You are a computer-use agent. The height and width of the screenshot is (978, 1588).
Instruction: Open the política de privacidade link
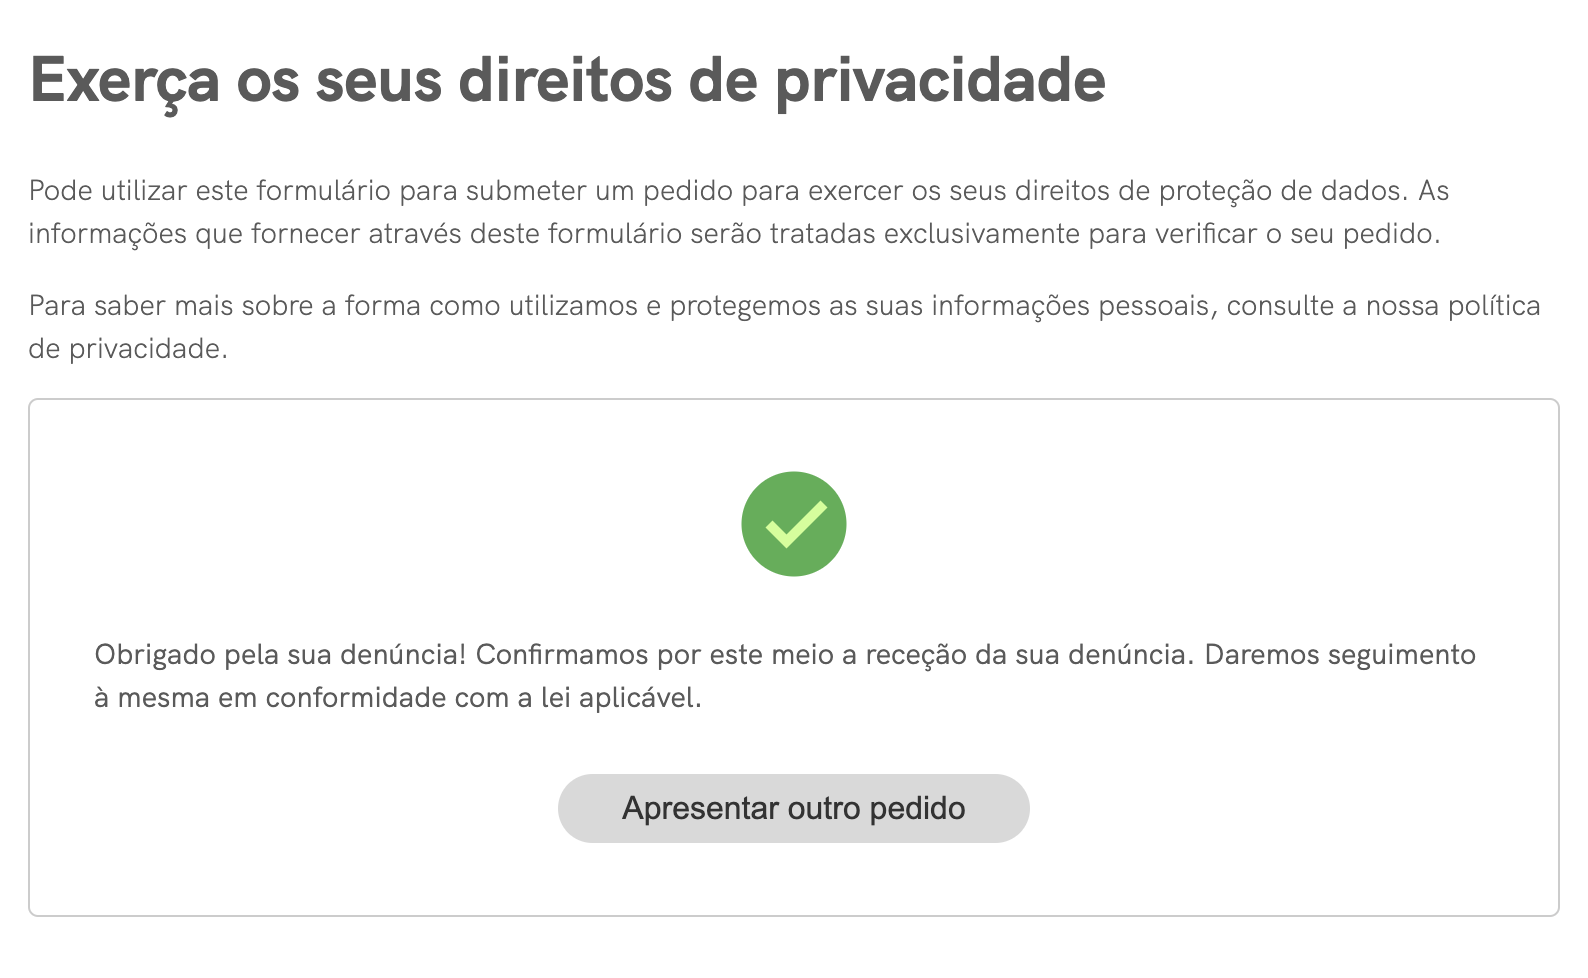coord(1493,309)
